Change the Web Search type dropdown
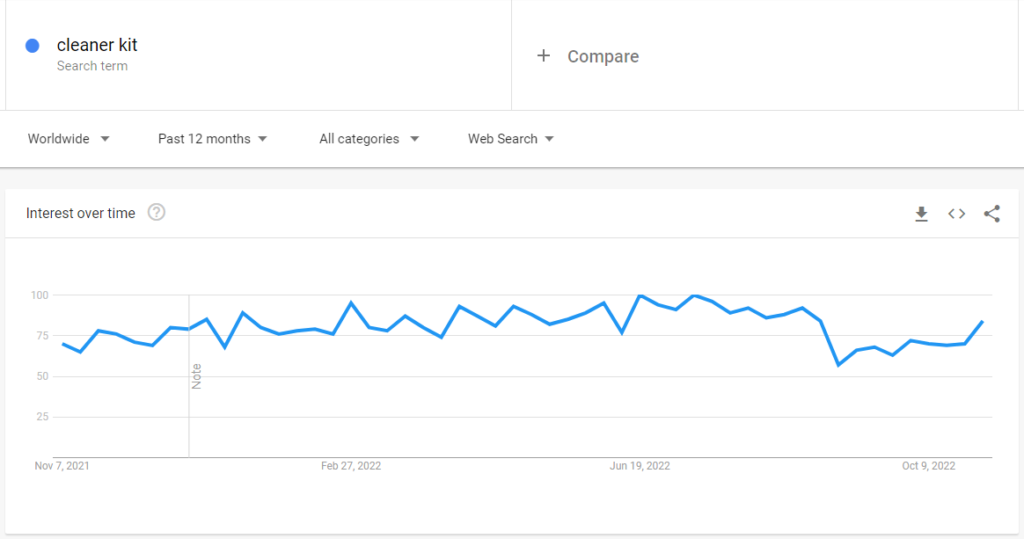The width and height of the screenshot is (1024, 539). coord(511,139)
